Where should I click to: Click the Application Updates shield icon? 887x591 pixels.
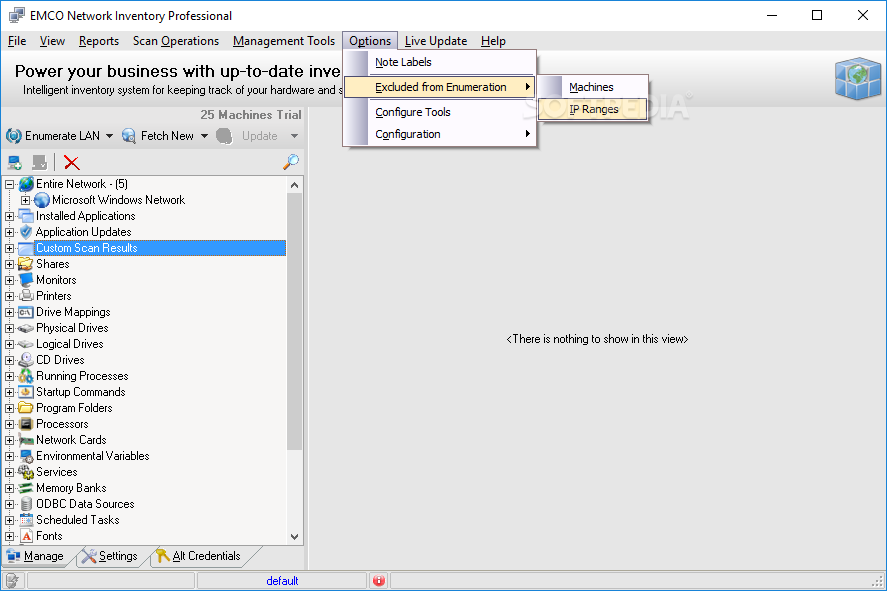26,232
